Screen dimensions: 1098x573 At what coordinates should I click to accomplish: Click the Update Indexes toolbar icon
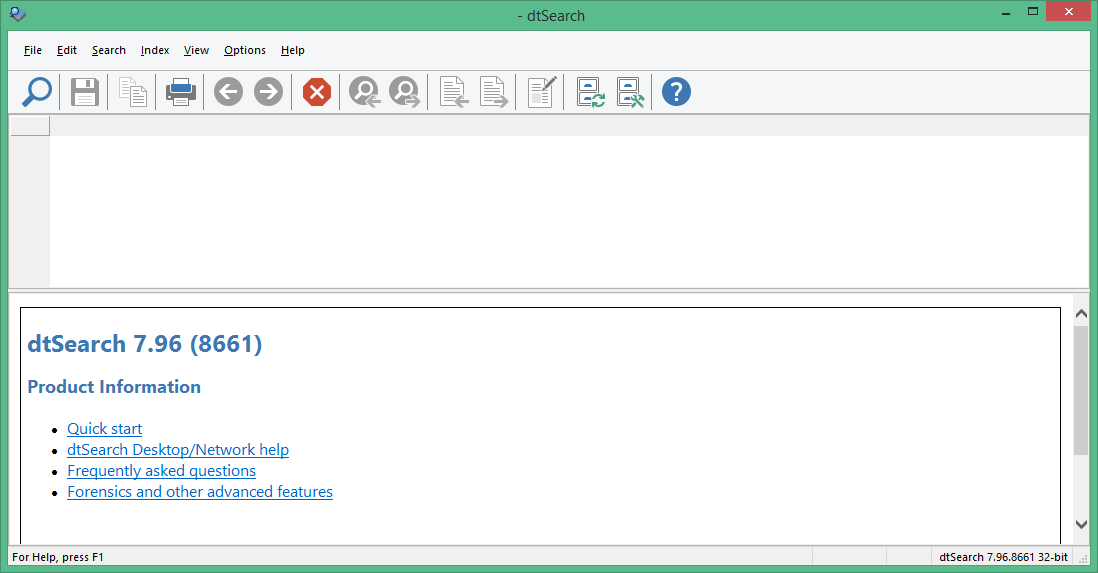[590, 92]
